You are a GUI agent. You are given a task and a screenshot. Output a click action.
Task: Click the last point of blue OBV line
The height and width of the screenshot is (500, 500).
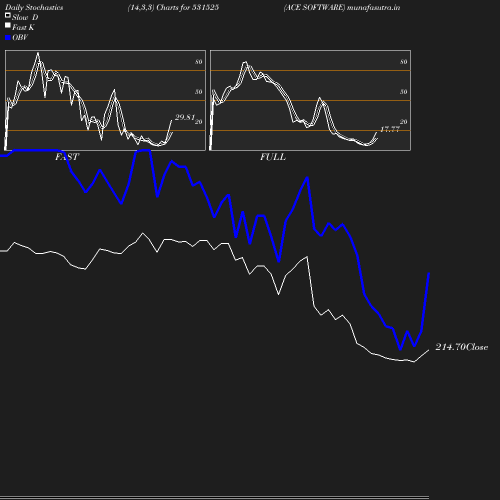pyautogui.click(x=429, y=273)
